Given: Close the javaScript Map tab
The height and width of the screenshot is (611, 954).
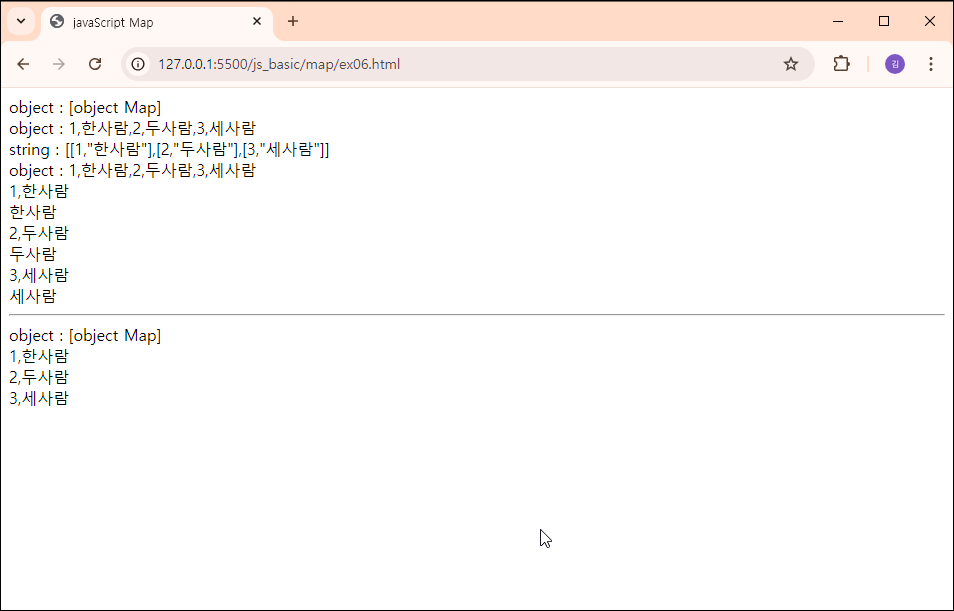Looking at the screenshot, I should 257,21.
